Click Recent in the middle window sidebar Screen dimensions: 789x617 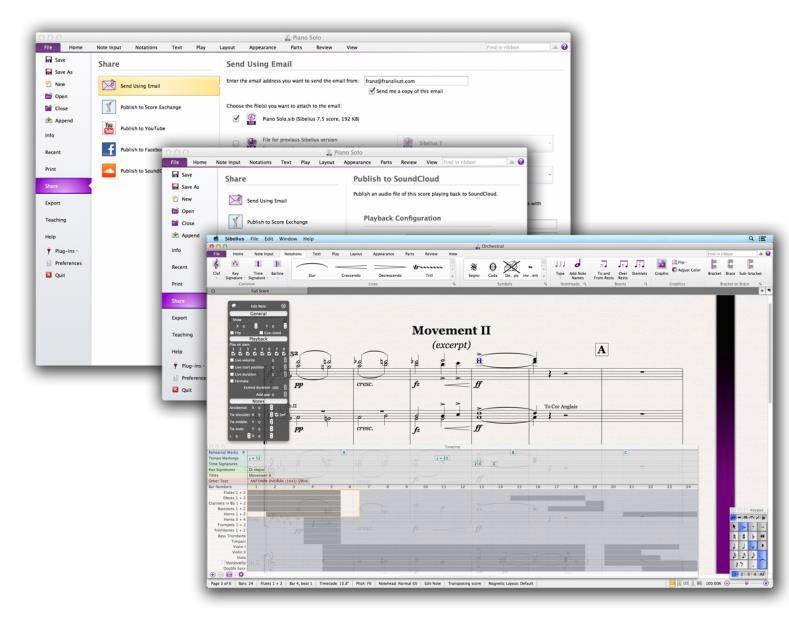[179, 267]
